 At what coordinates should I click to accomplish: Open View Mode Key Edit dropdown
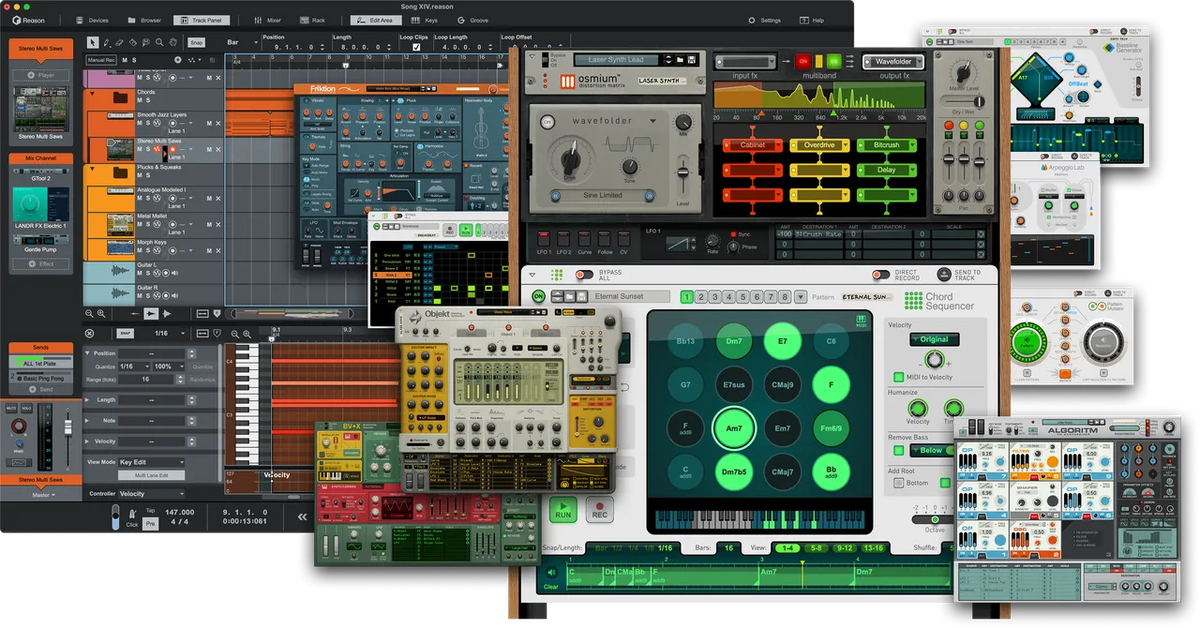pos(151,462)
